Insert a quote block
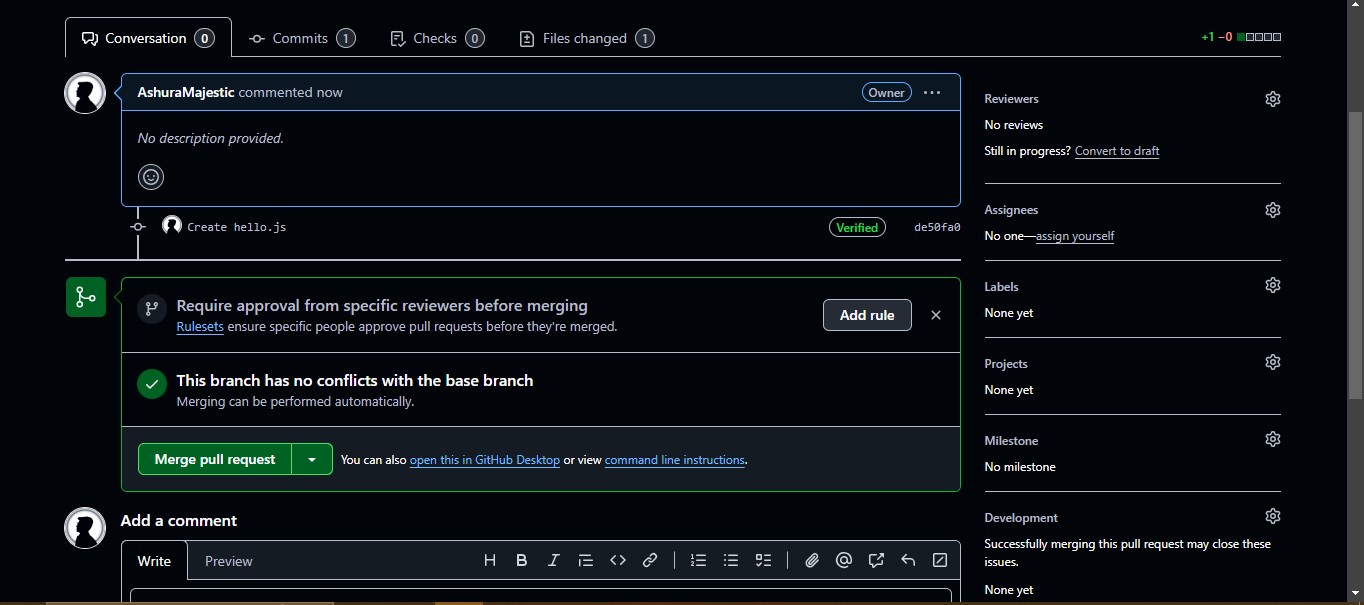 (x=586, y=560)
